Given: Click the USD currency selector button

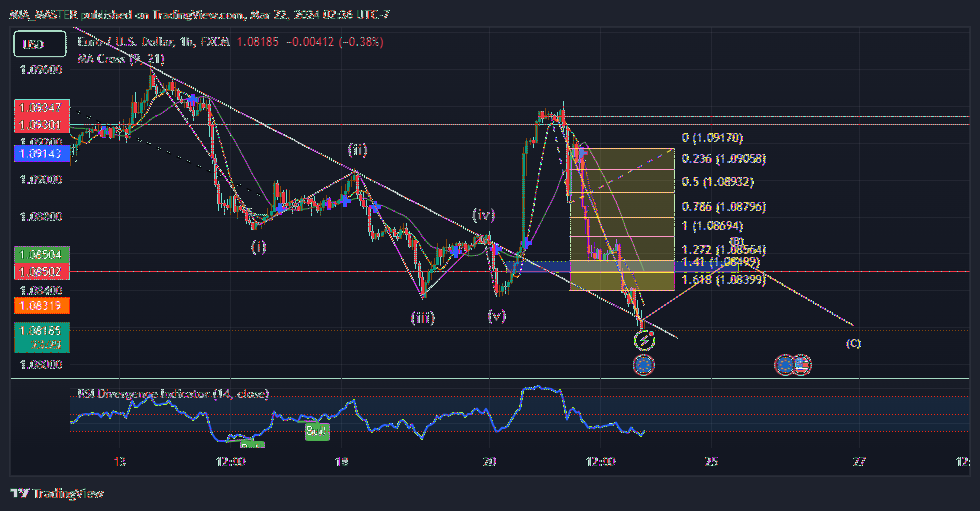Looking at the screenshot, I should click(40, 44).
